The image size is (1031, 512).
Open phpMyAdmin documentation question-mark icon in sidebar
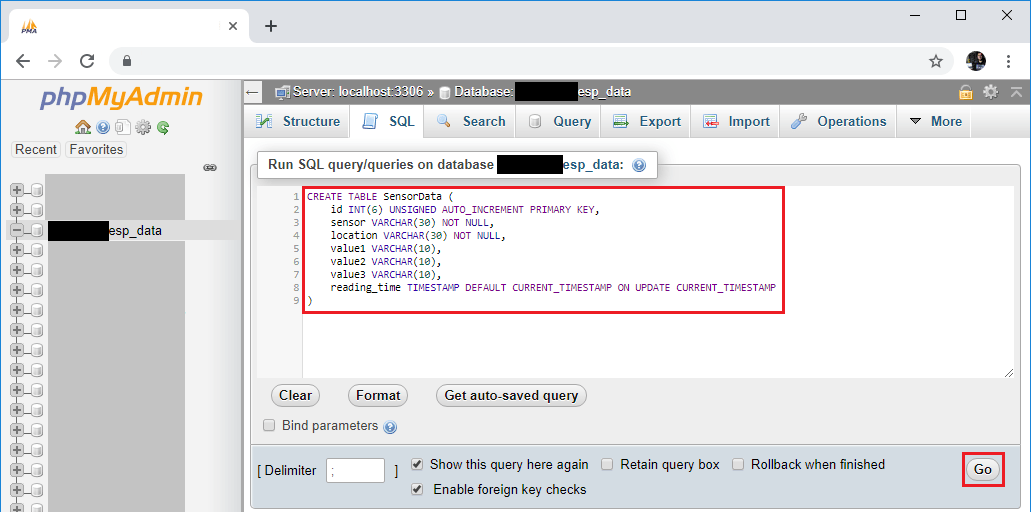pyautogui.click(x=103, y=127)
